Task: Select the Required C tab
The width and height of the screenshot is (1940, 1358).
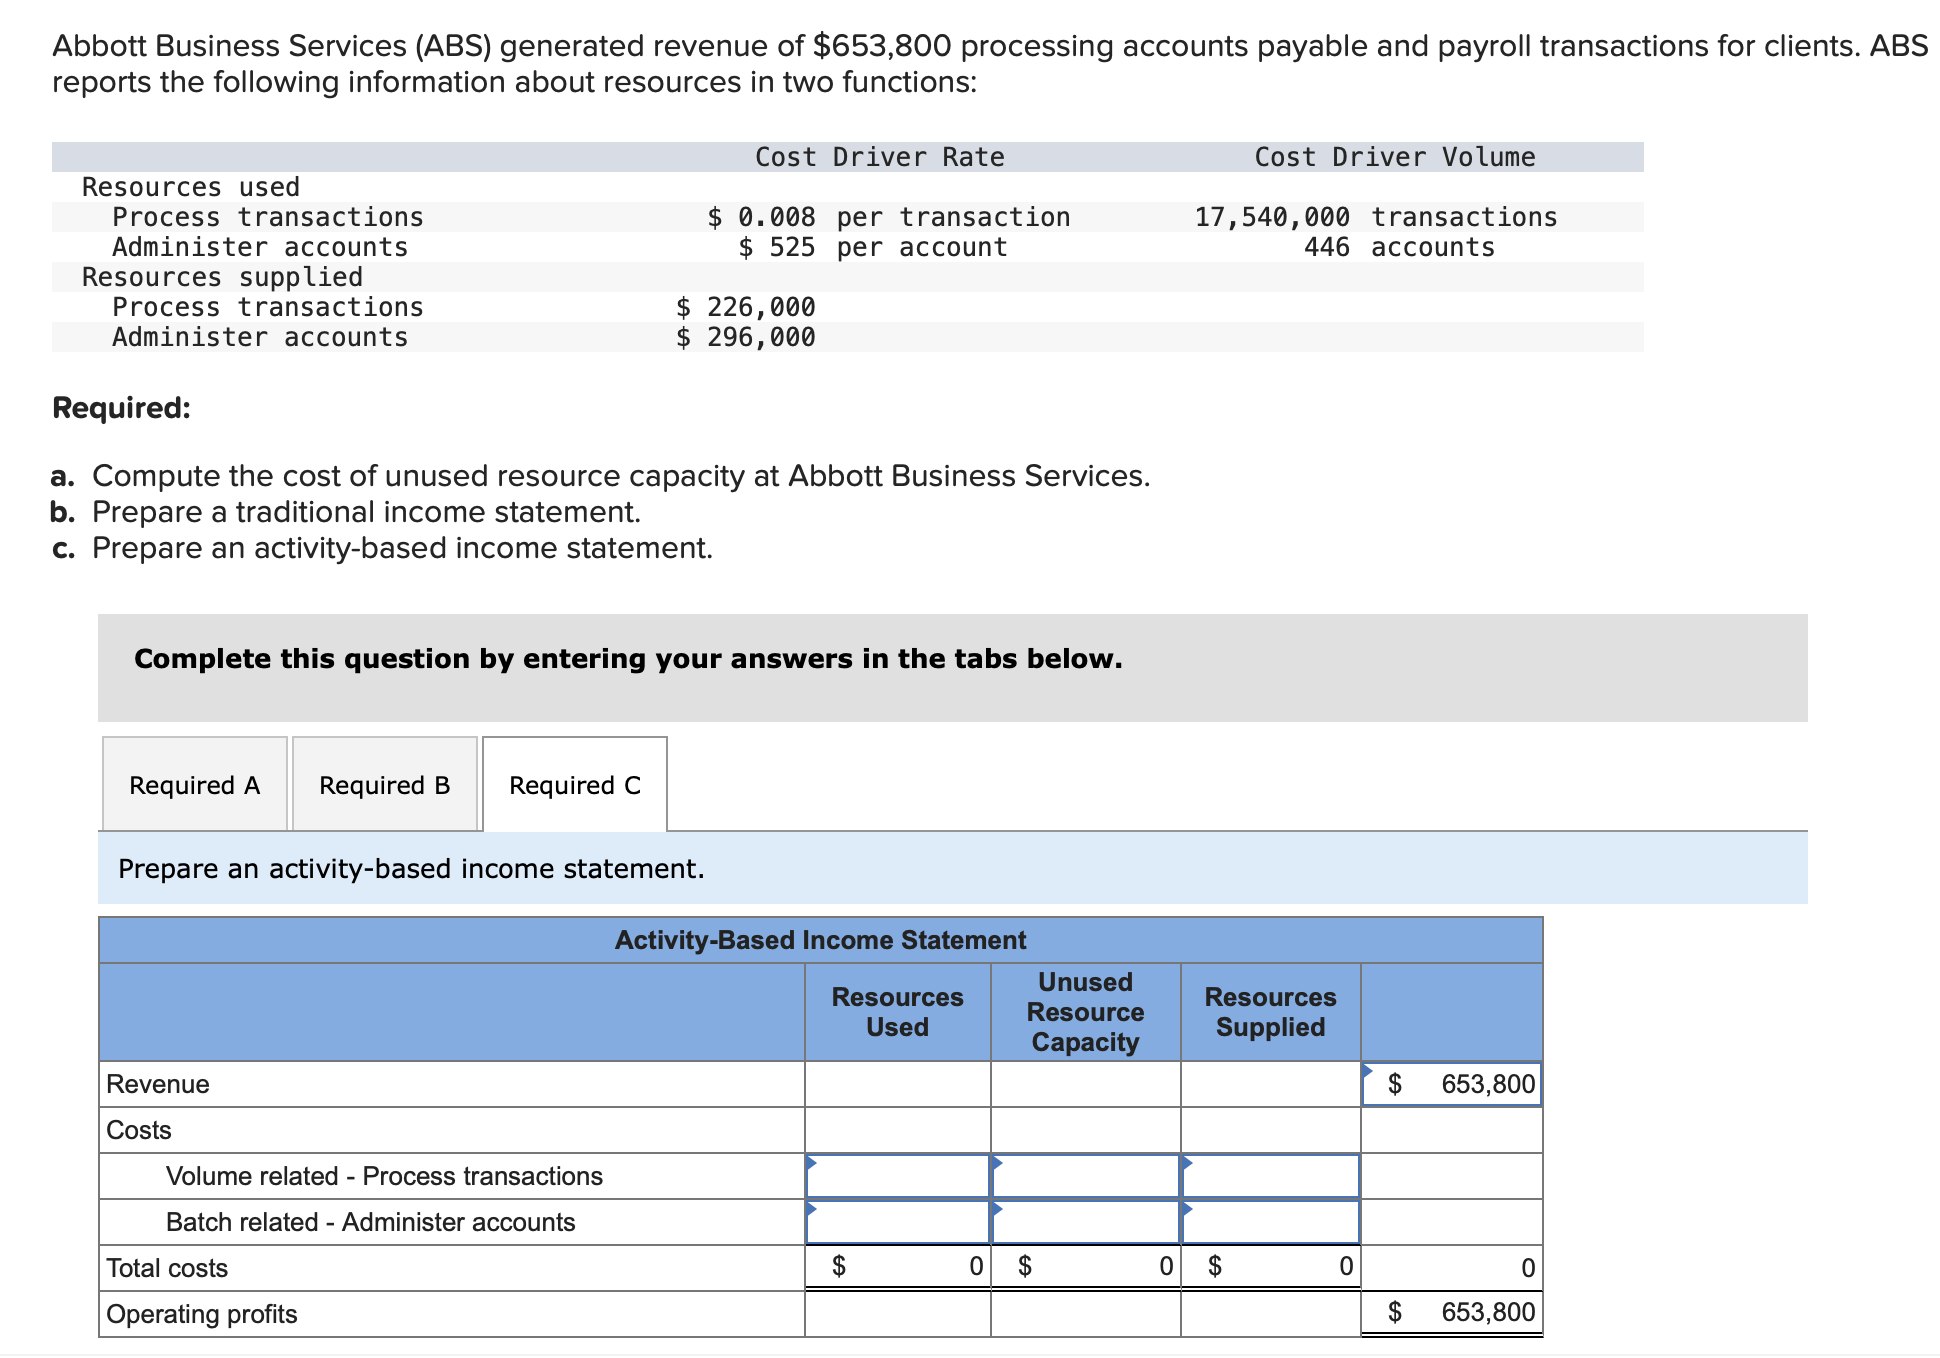Action: coord(573,785)
